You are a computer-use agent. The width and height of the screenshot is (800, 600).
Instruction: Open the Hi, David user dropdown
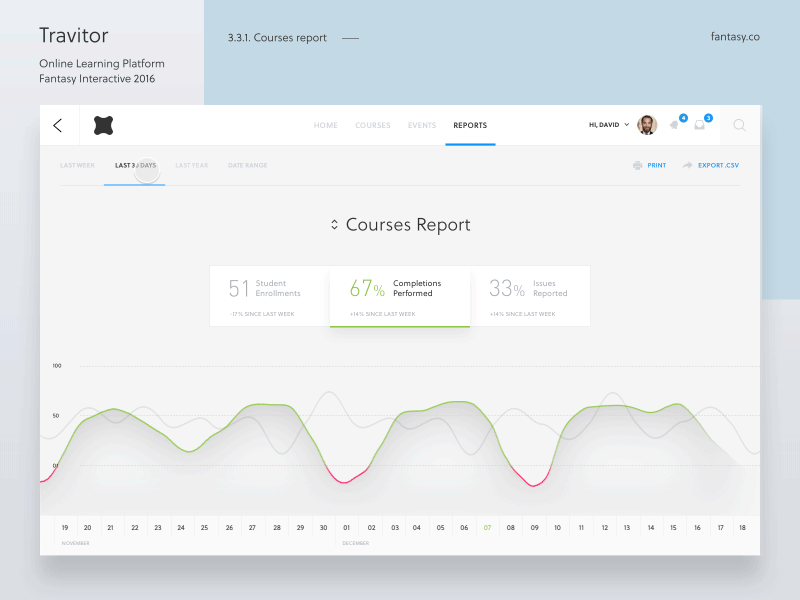pos(609,125)
